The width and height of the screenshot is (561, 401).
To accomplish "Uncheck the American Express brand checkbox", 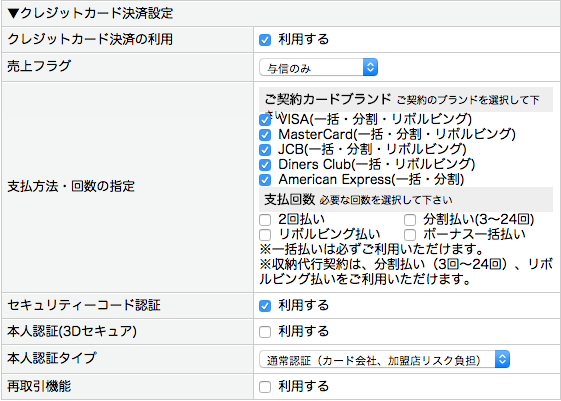I will pos(265,180).
